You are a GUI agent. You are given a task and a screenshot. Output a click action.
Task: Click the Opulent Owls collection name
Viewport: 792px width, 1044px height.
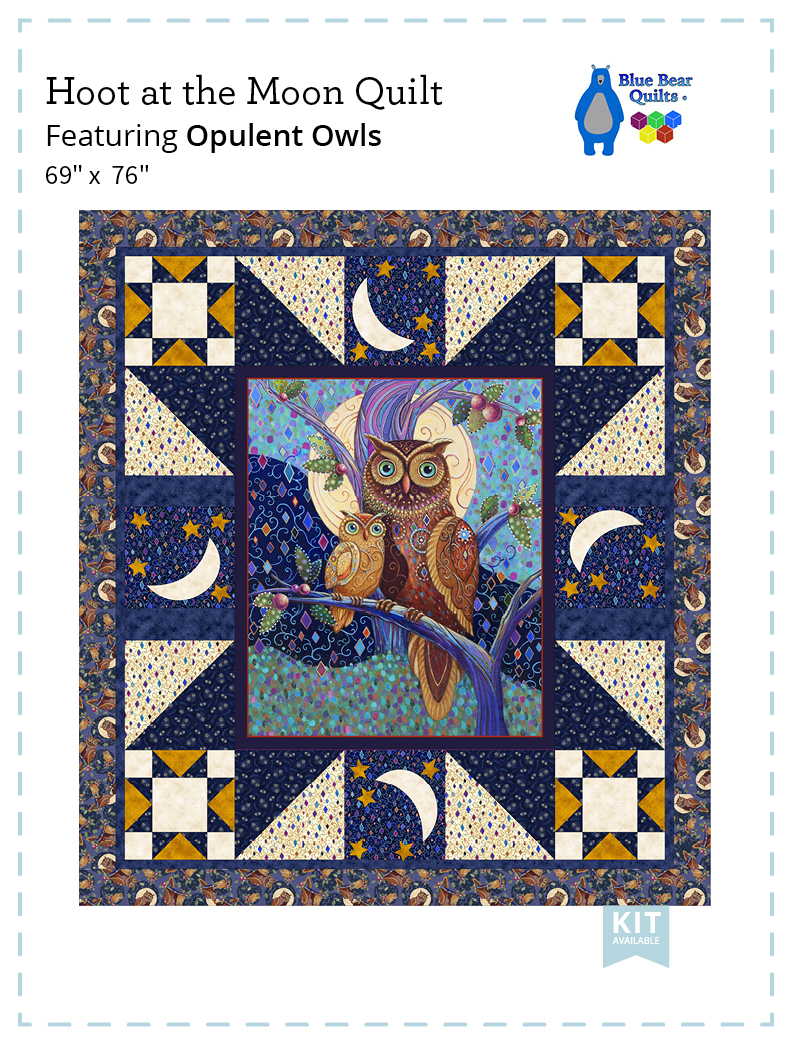point(284,136)
